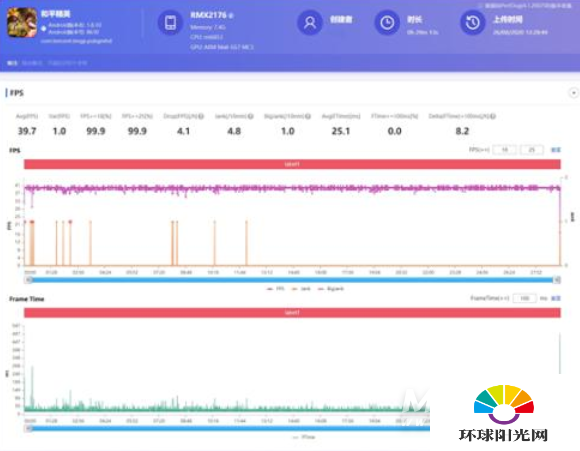Click the second FPS>= threshold input box
580x451 pixels.
(x=532, y=150)
